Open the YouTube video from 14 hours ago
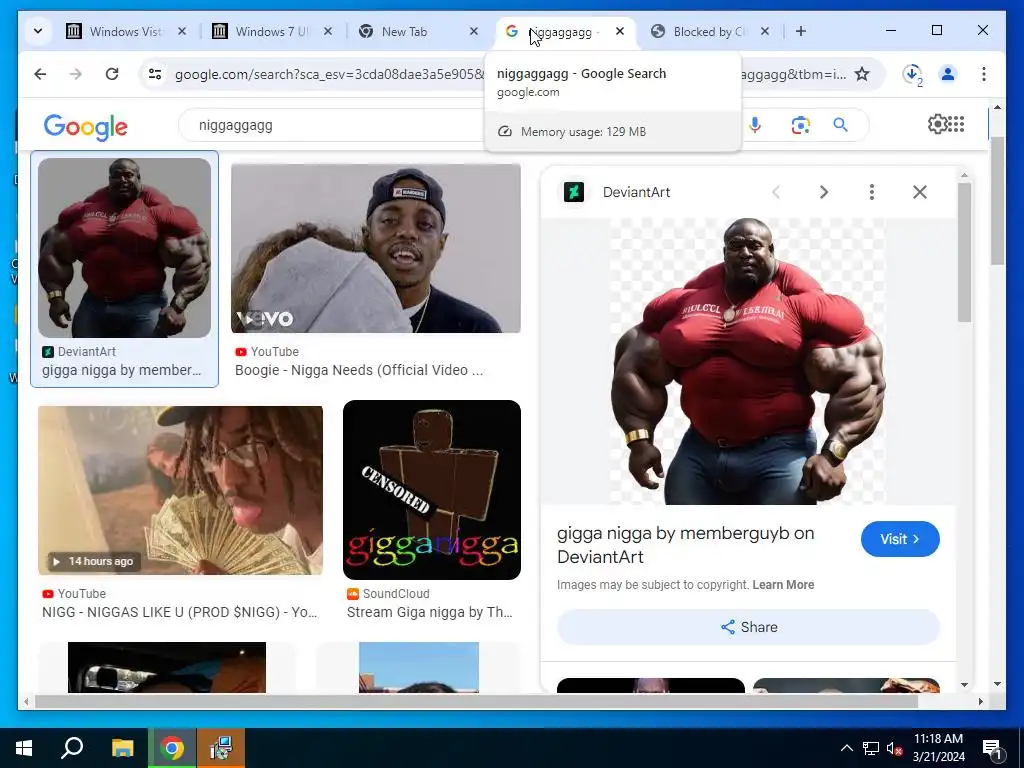 [x=180, y=490]
